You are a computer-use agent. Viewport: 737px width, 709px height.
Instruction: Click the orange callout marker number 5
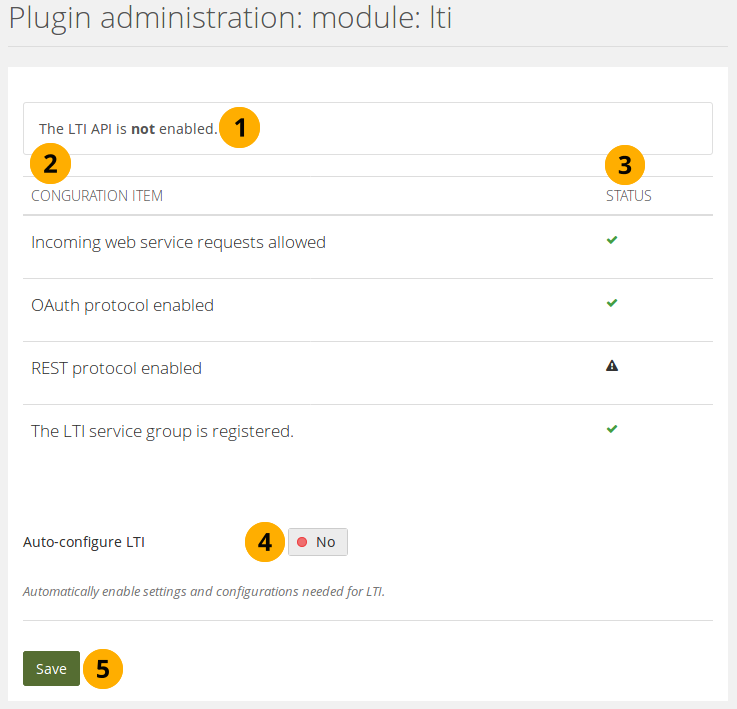coord(102,669)
